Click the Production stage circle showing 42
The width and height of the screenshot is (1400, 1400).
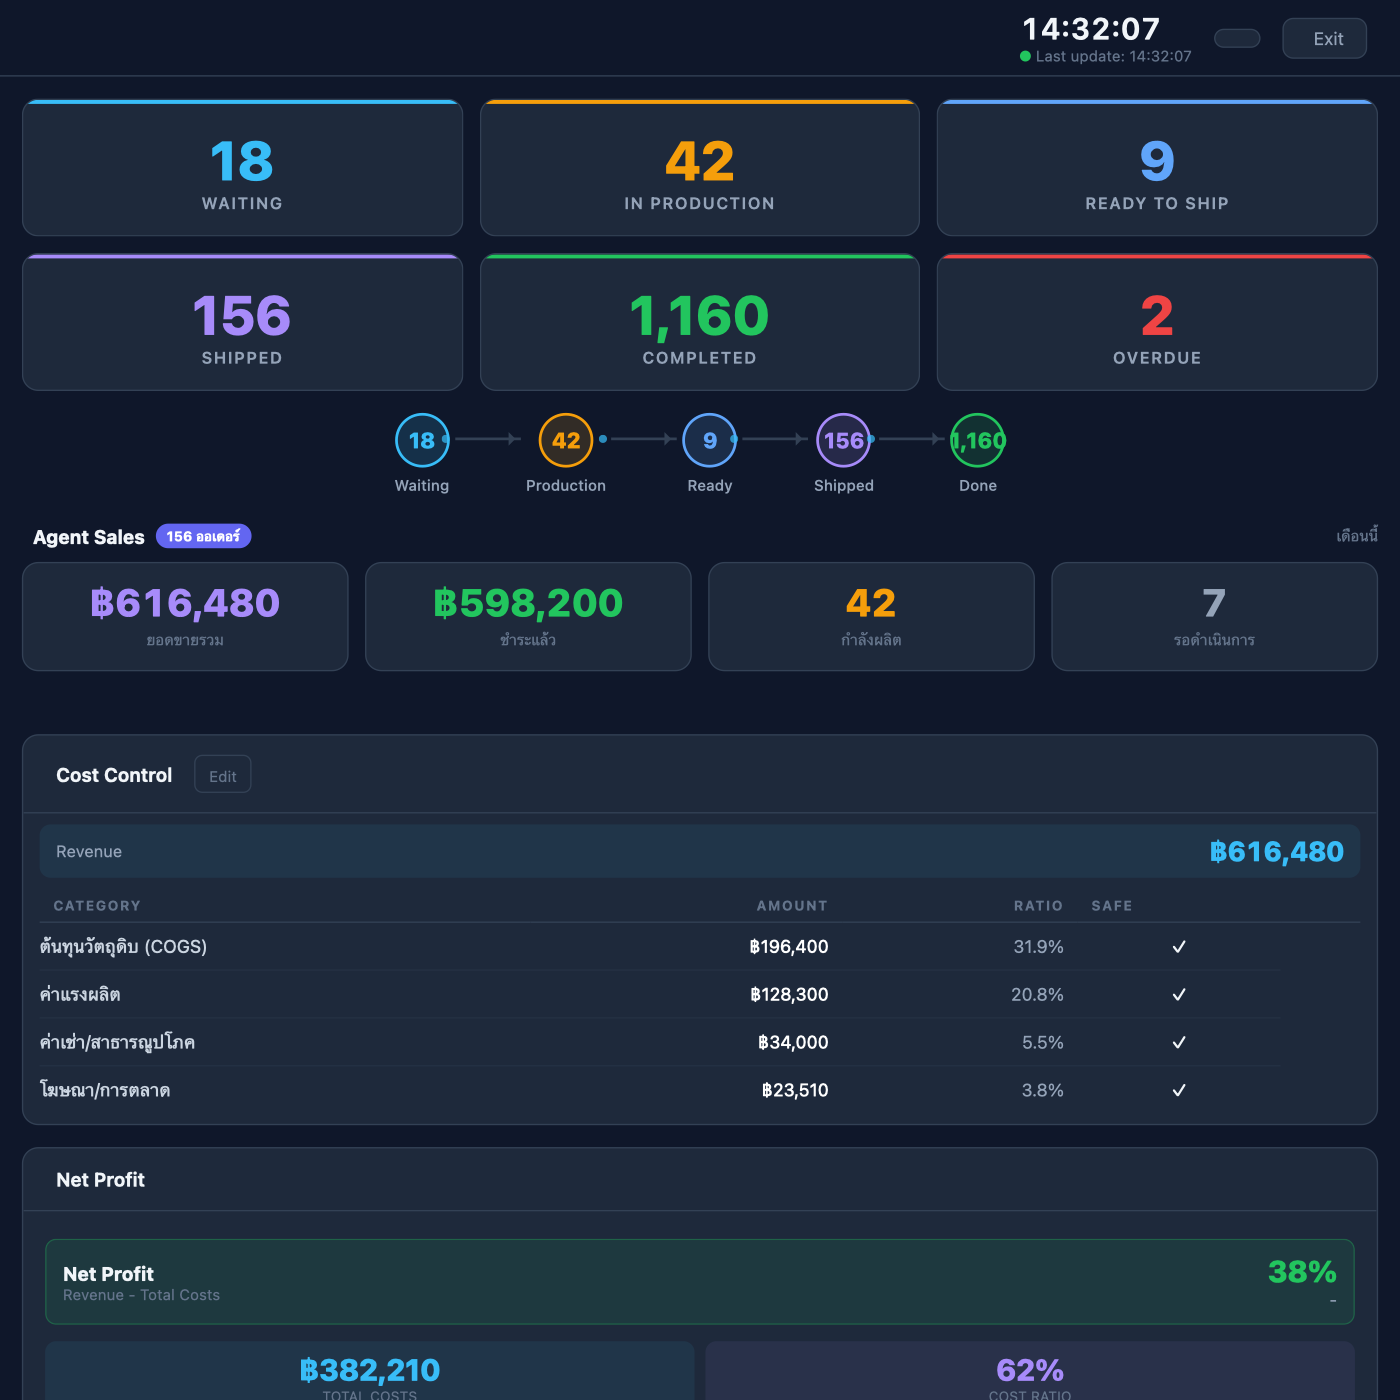pos(566,440)
